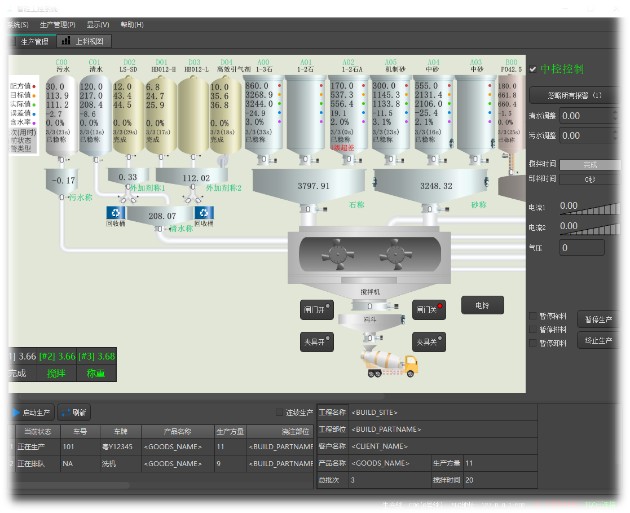Viewport: 630px width, 513px height.
Task: Click the play icon on 启动生产
Action: coord(15,412)
